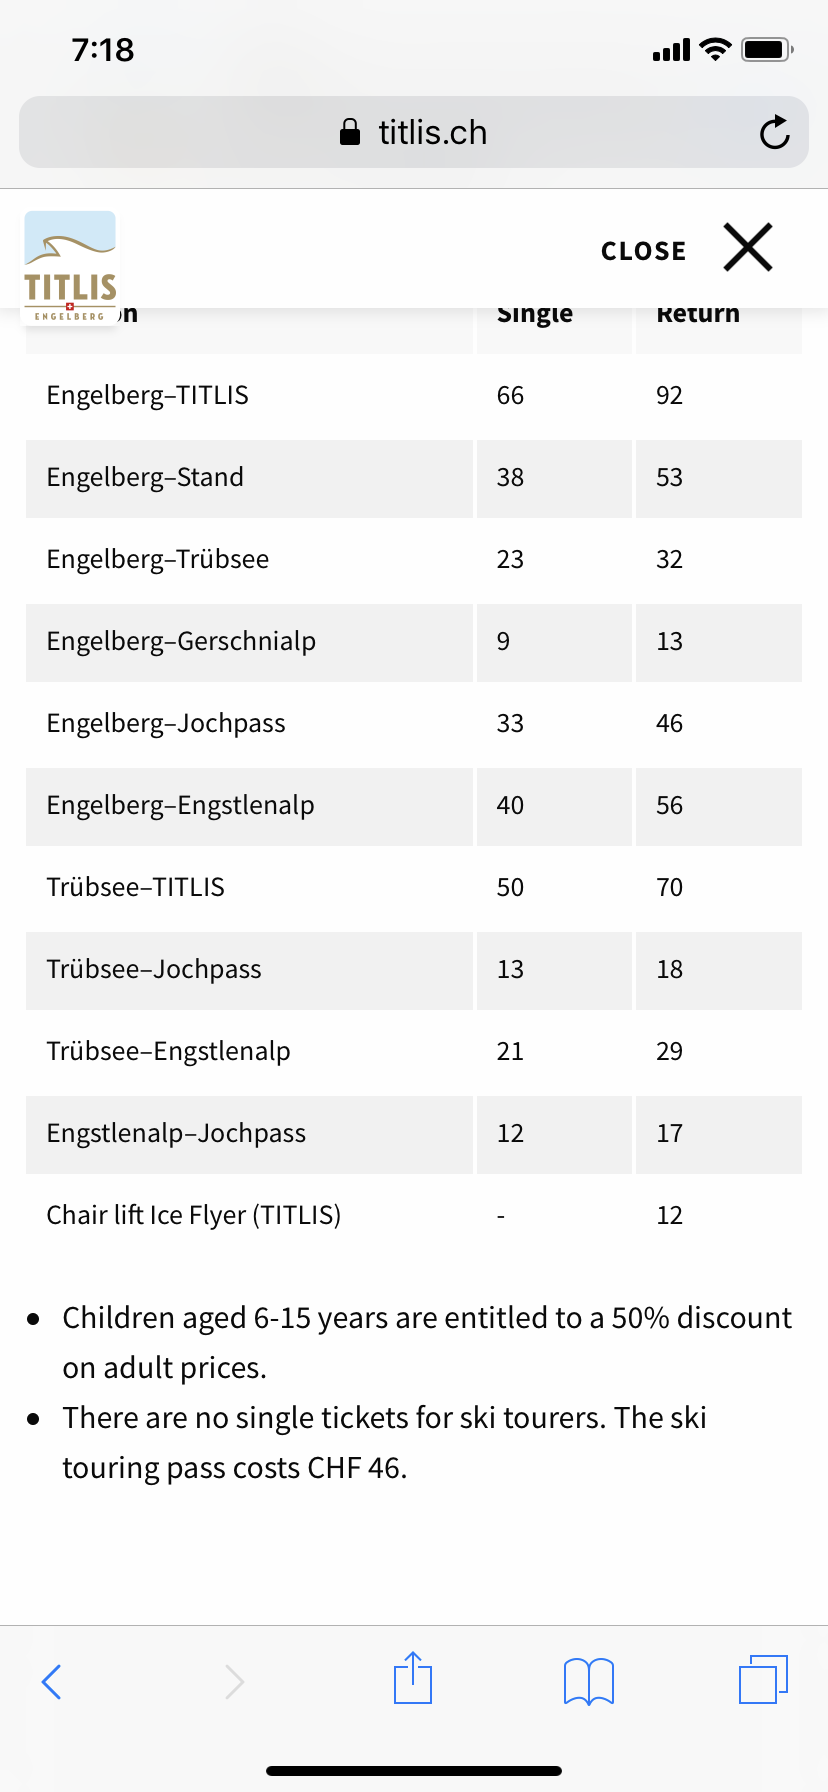The height and width of the screenshot is (1792, 828).
Task: Tap the Engstlenalp–Jochpass row
Action: (x=414, y=1134)
